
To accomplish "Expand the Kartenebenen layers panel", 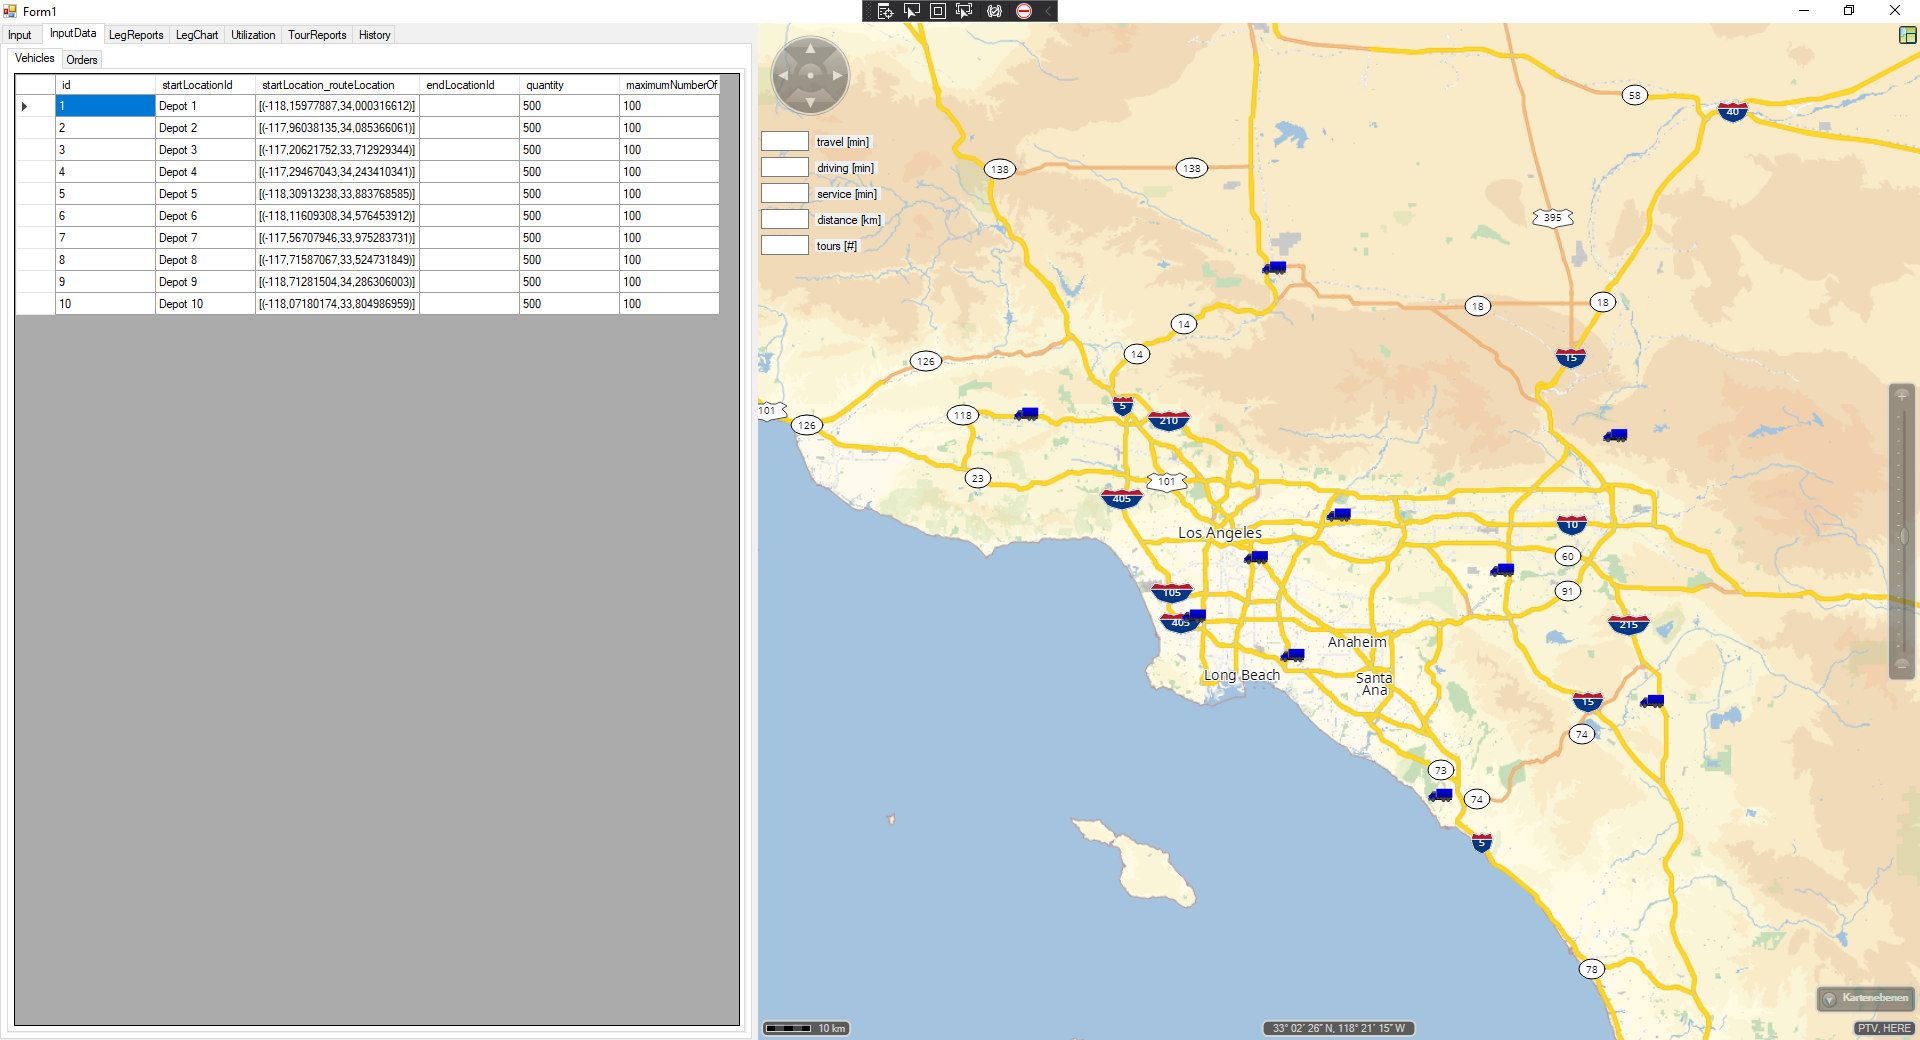I will [x=1865, y=998].
